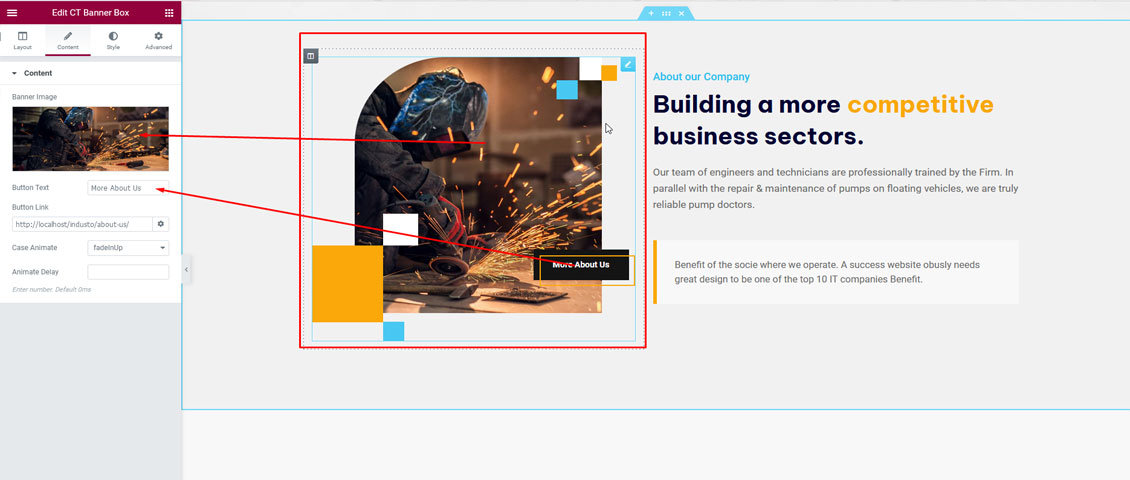Open the Case Animate dropdown
Image resolution: width=1130 pixels, height=480 pixels.
point(128,247)
